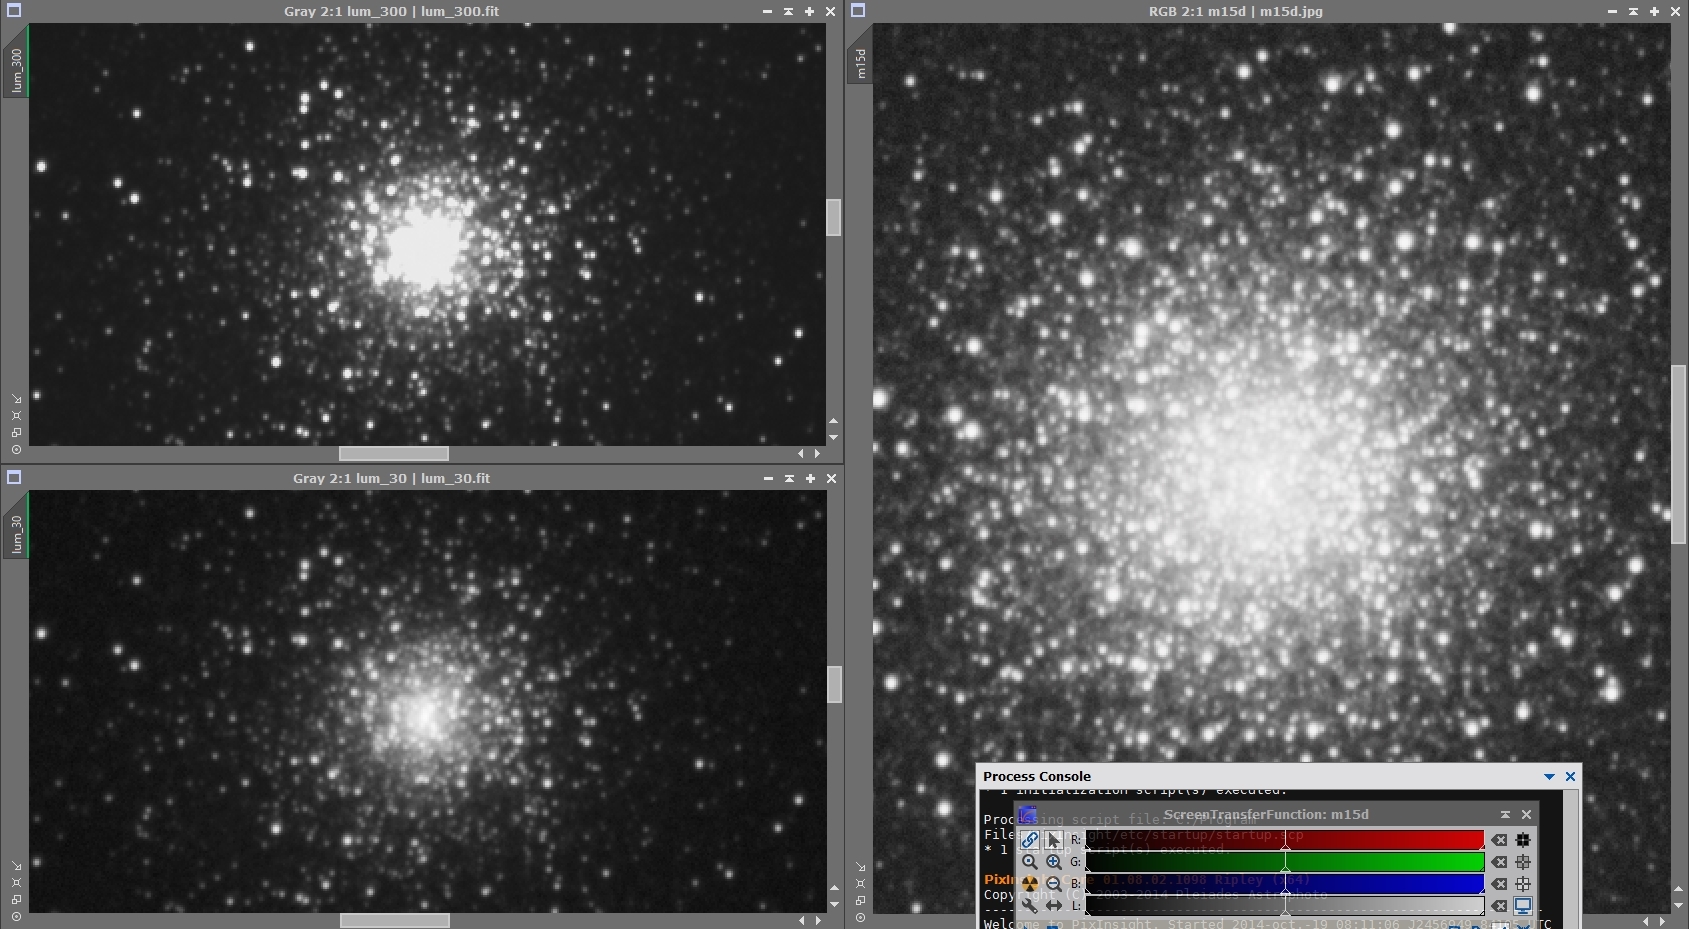Click the fit view icon in lum_300 window

click(16, 415)
